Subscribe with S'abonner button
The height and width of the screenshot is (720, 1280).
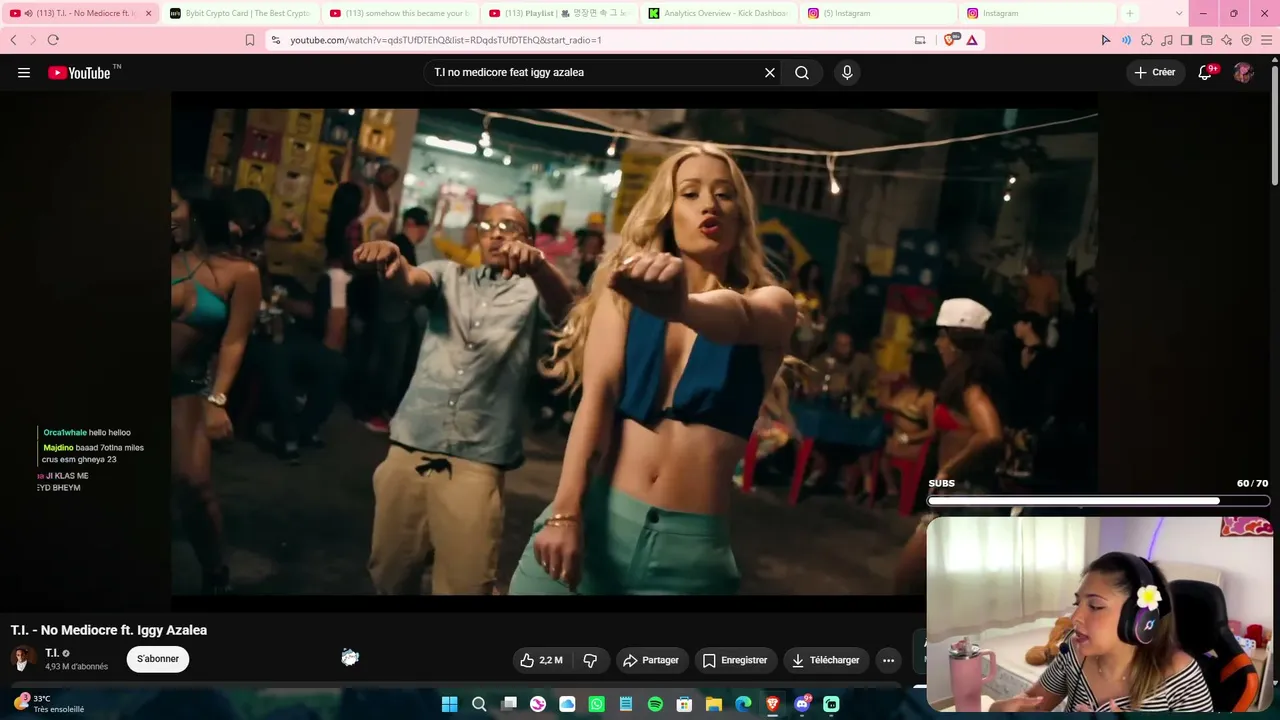tap(158, 659)
